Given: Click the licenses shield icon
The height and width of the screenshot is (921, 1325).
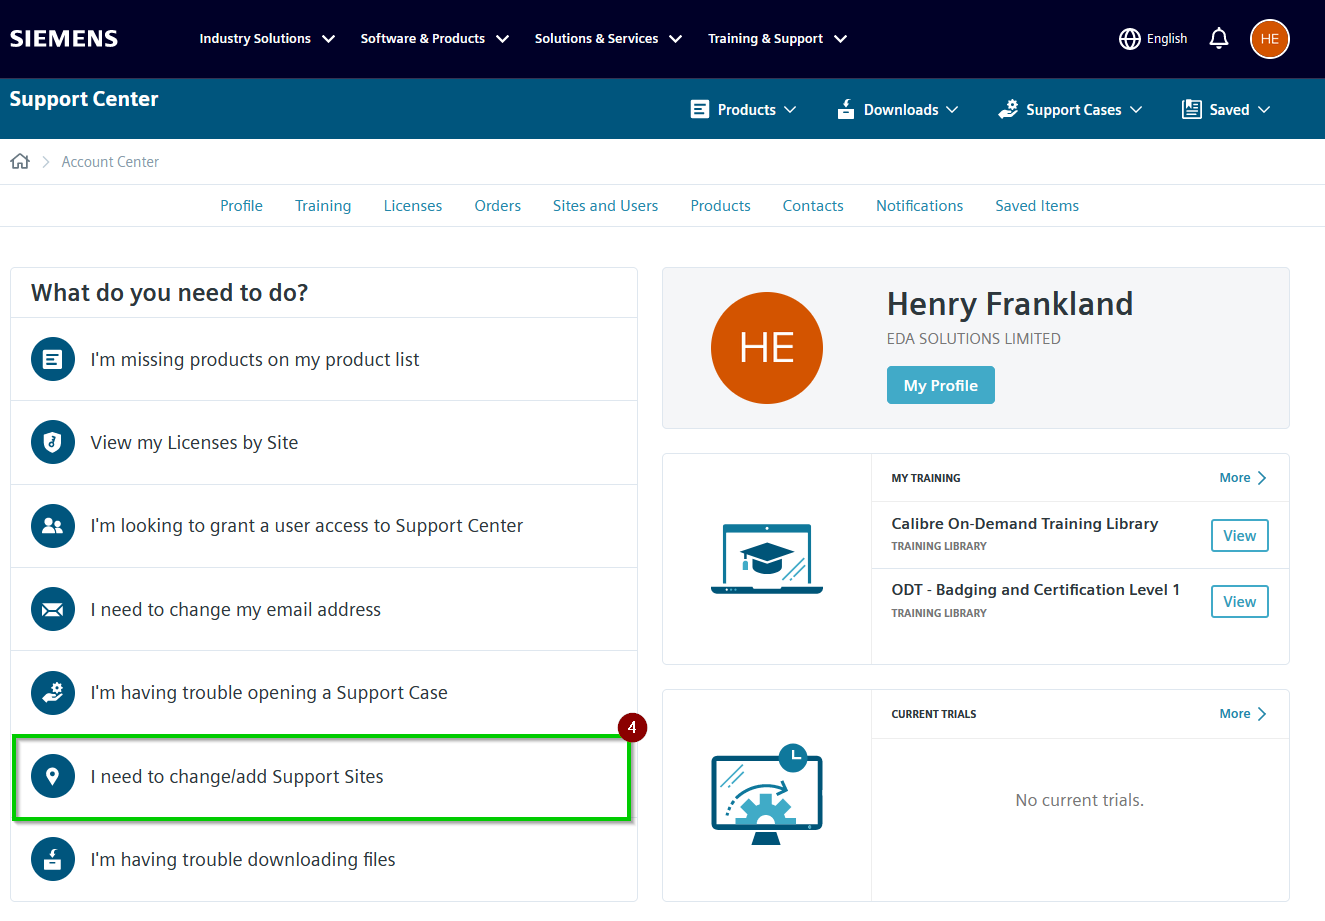Looking at the screenshot, I should (53, 442).
